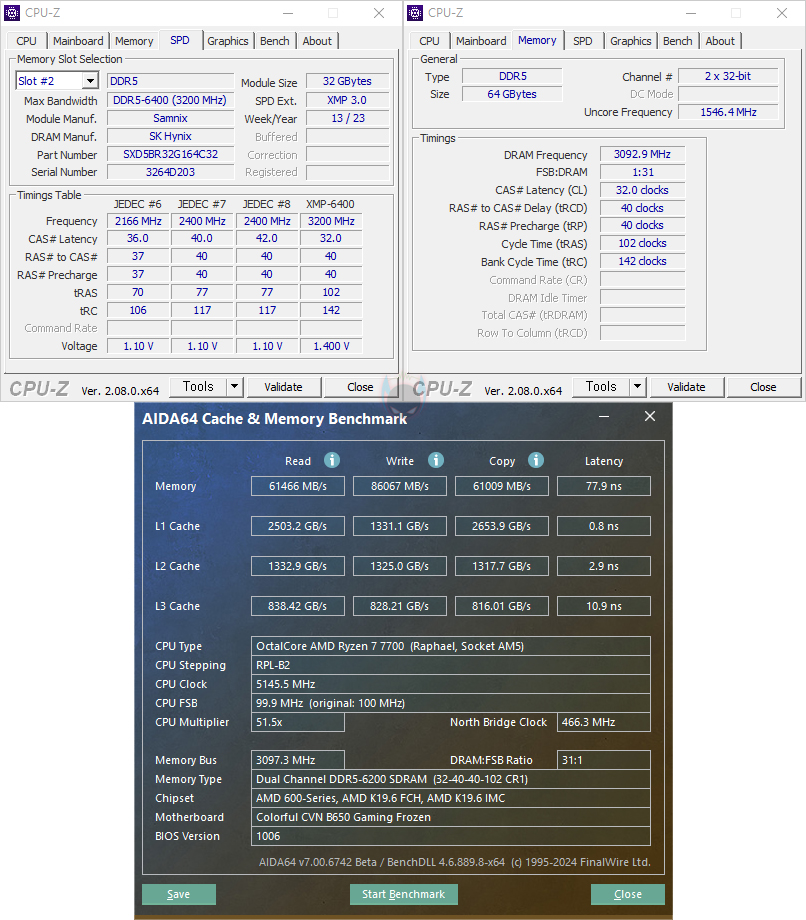
Task: Minimize the left CPU-Z window
Action: pyautogui.click(x=287, y=13)
